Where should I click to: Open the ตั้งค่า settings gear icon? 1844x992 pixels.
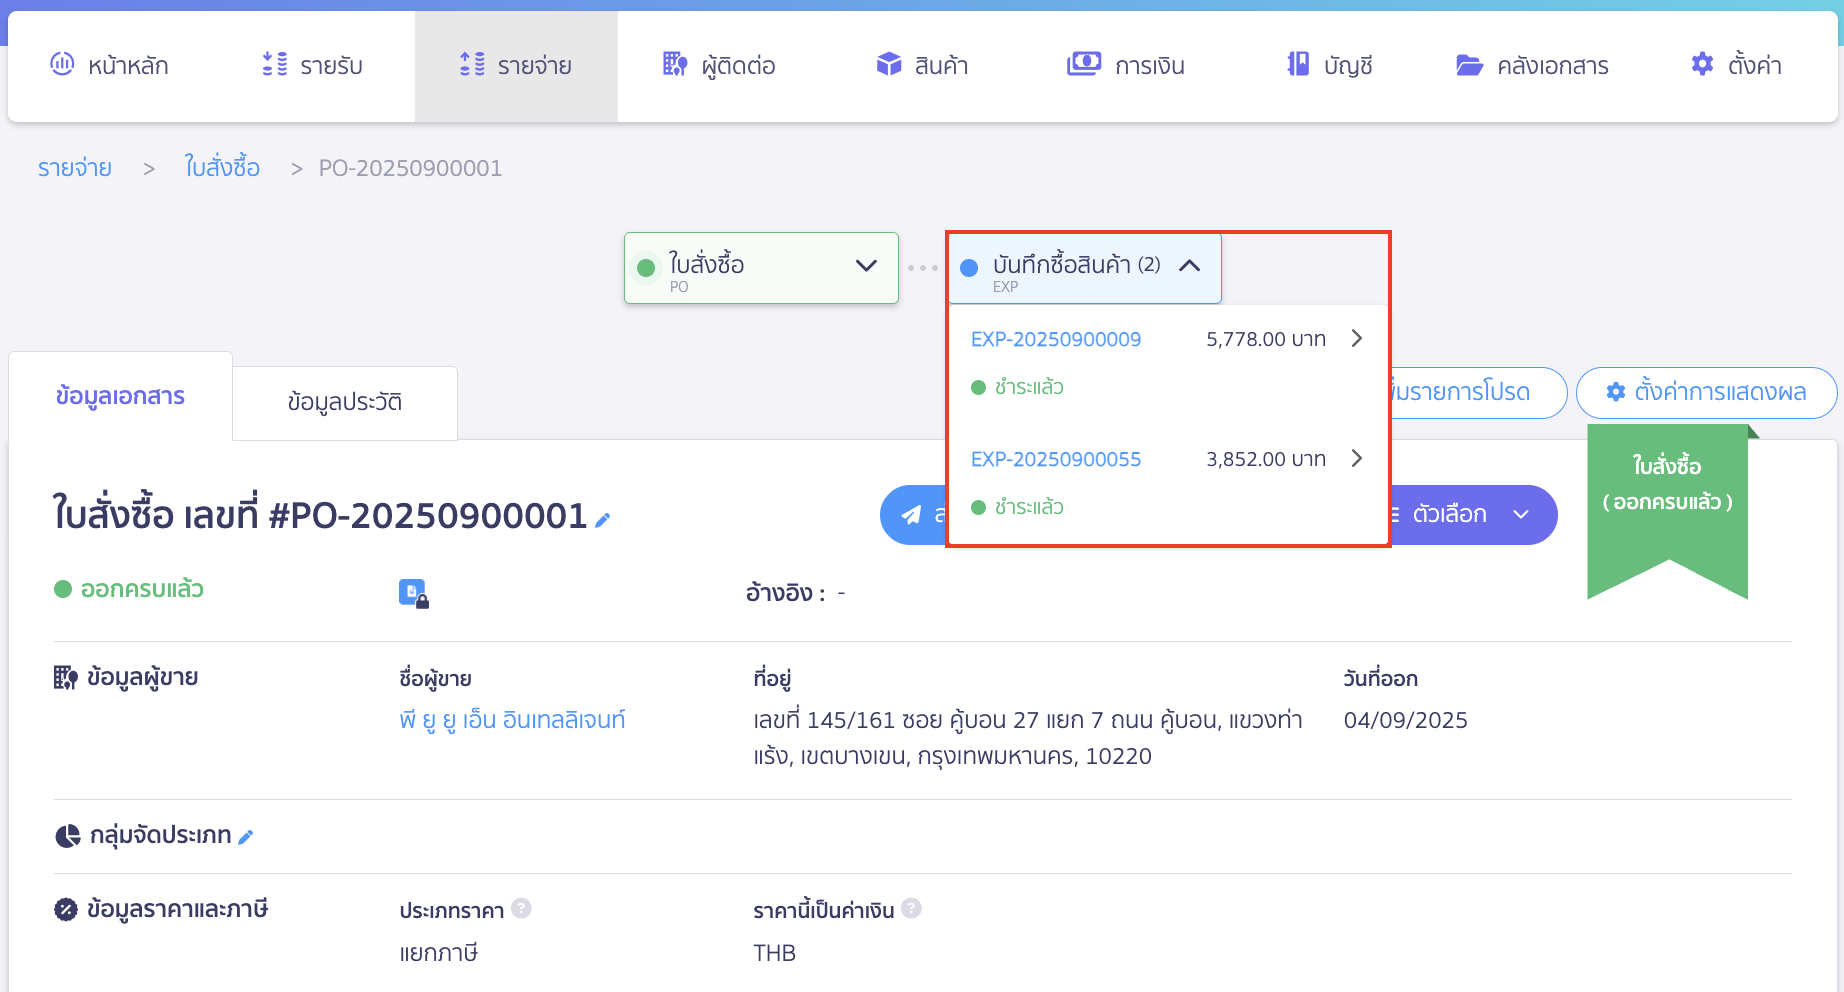click(1700, 64)
